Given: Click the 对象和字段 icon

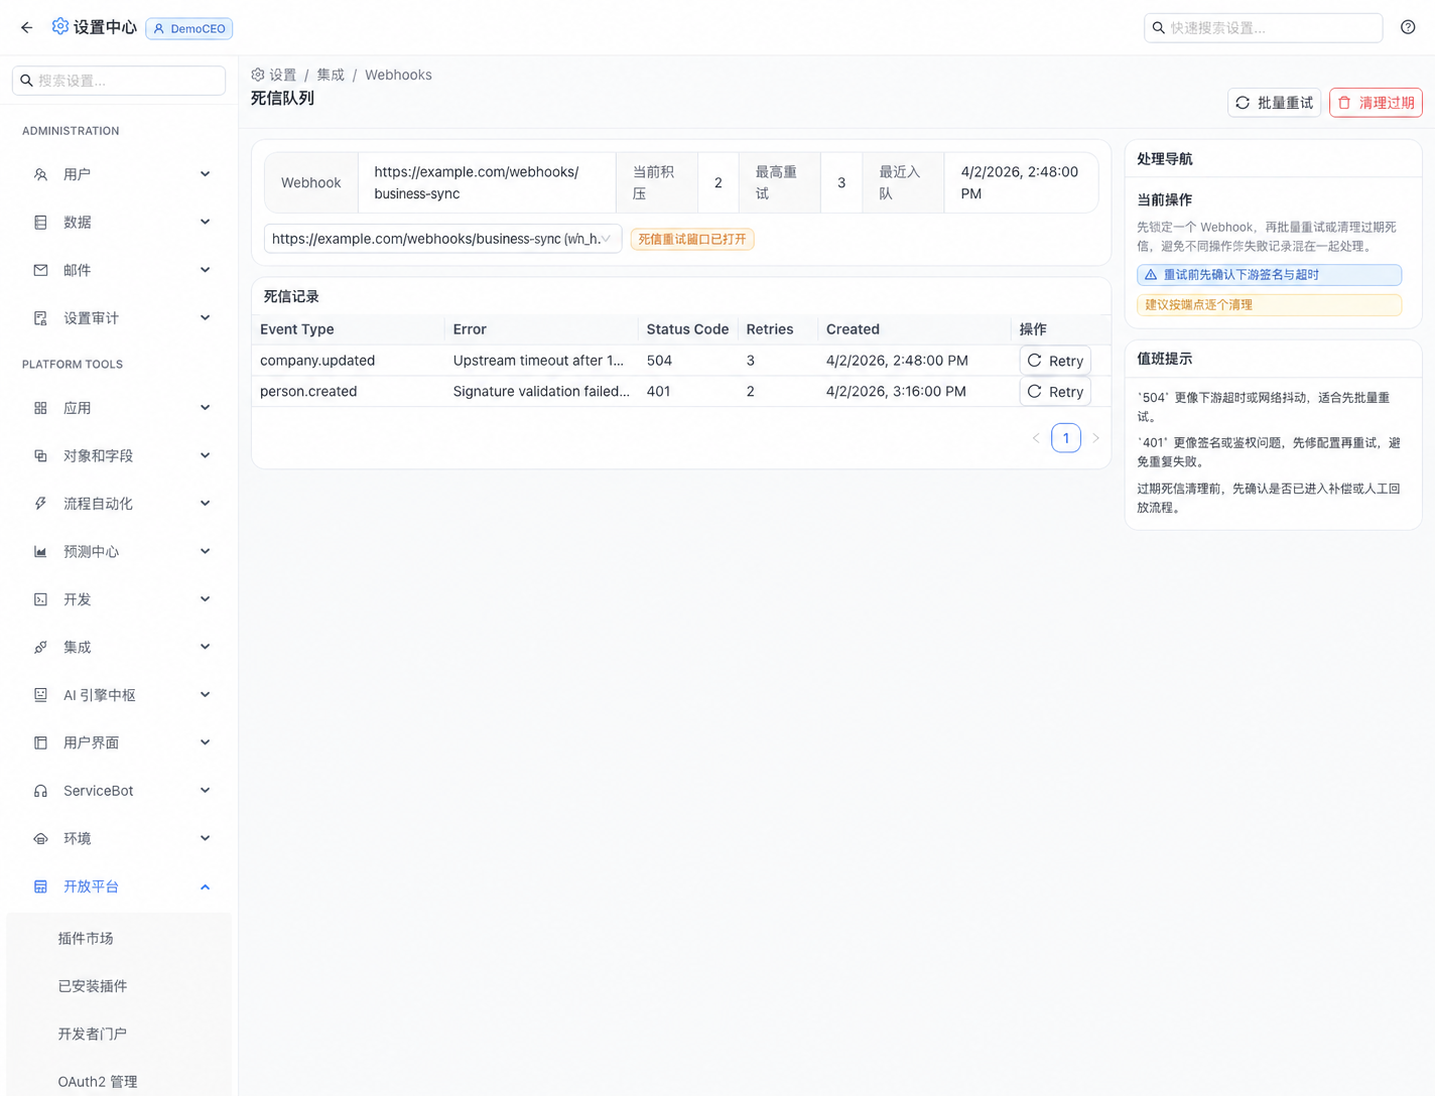Looking at the screenshot, I should click(x=41, y=456).
